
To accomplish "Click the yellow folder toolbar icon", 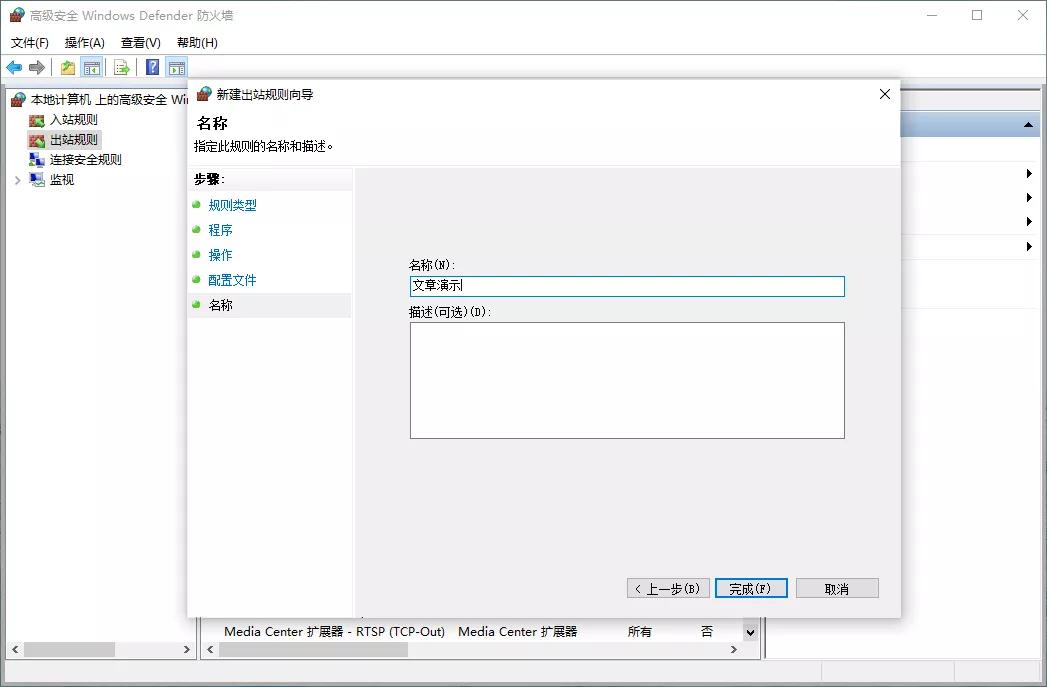I will [66, 66].
